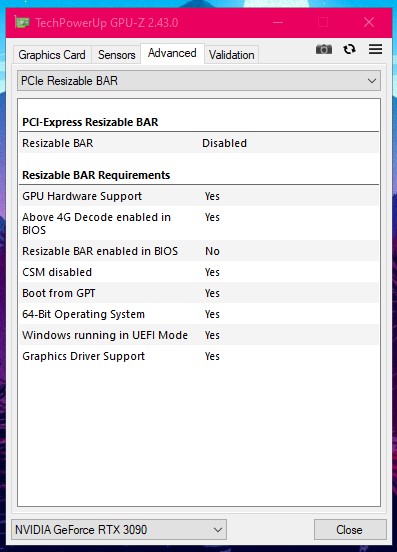Screen dimensions: 397x552
Task: Select the CSM disabled row
Action: point(199,272)
